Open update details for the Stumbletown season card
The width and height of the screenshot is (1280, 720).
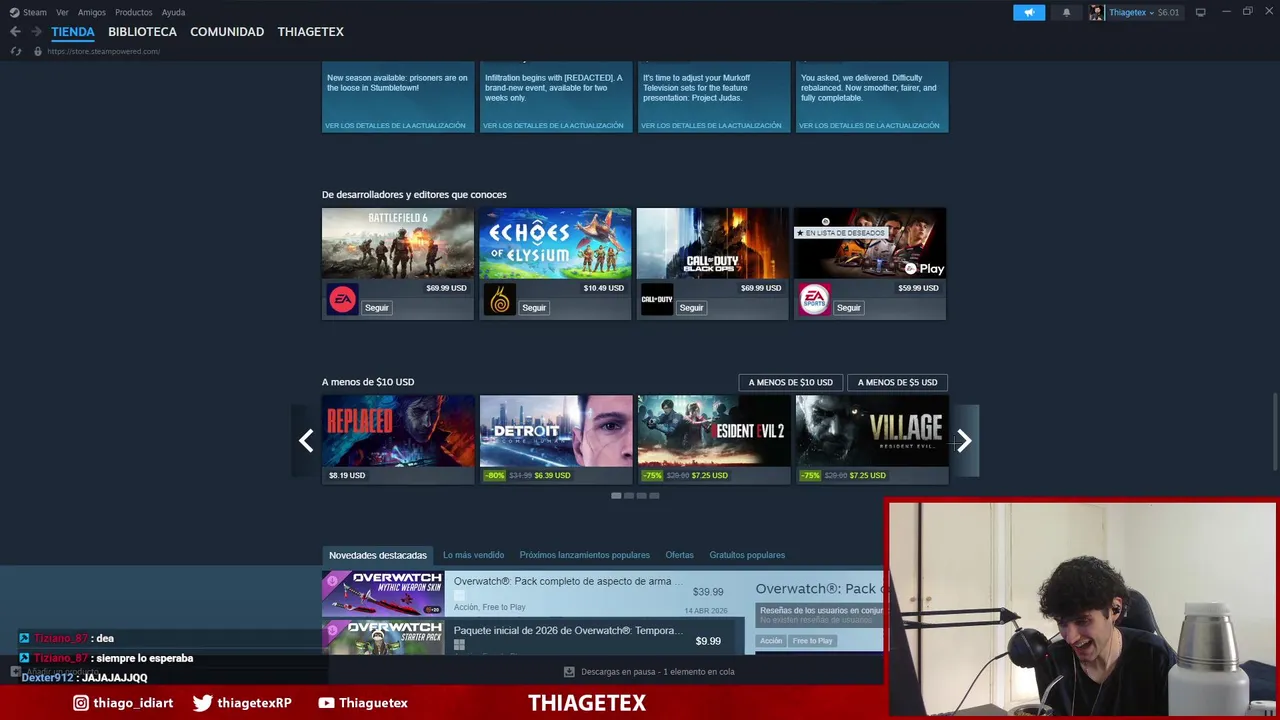pos(396,125)
